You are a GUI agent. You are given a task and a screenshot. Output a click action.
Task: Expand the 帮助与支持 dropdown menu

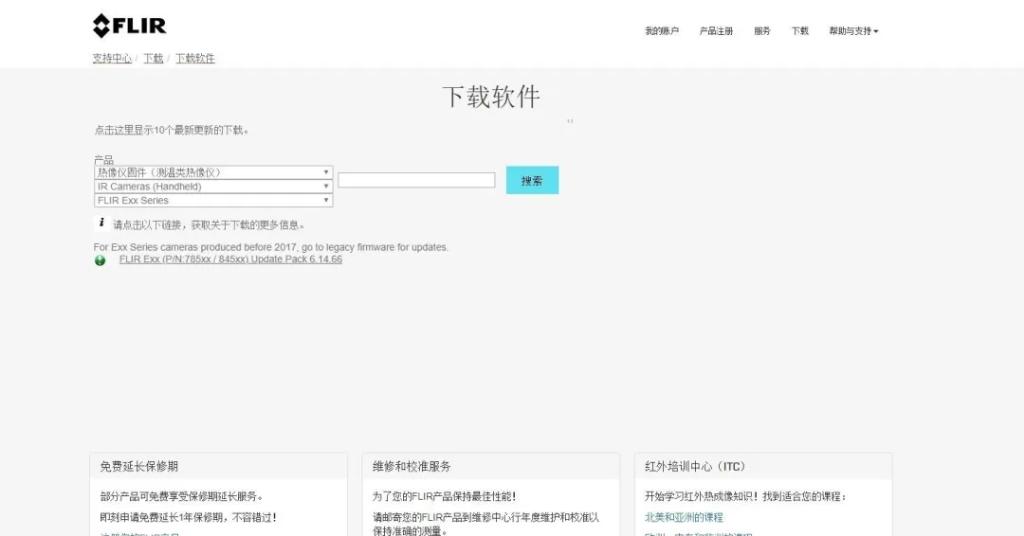click(854, 31)
